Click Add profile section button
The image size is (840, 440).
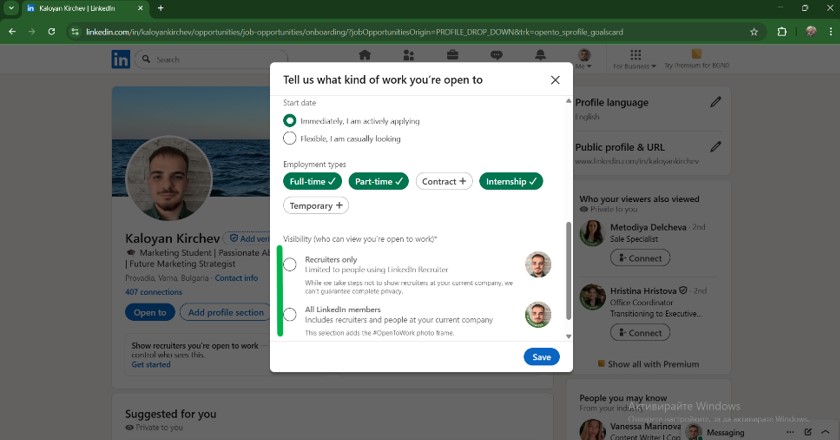point(225,312)
